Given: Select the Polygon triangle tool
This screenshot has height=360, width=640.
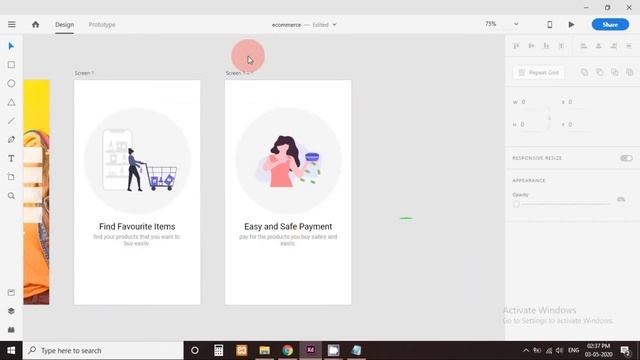Looking at the screenshot, I should 11,102.
